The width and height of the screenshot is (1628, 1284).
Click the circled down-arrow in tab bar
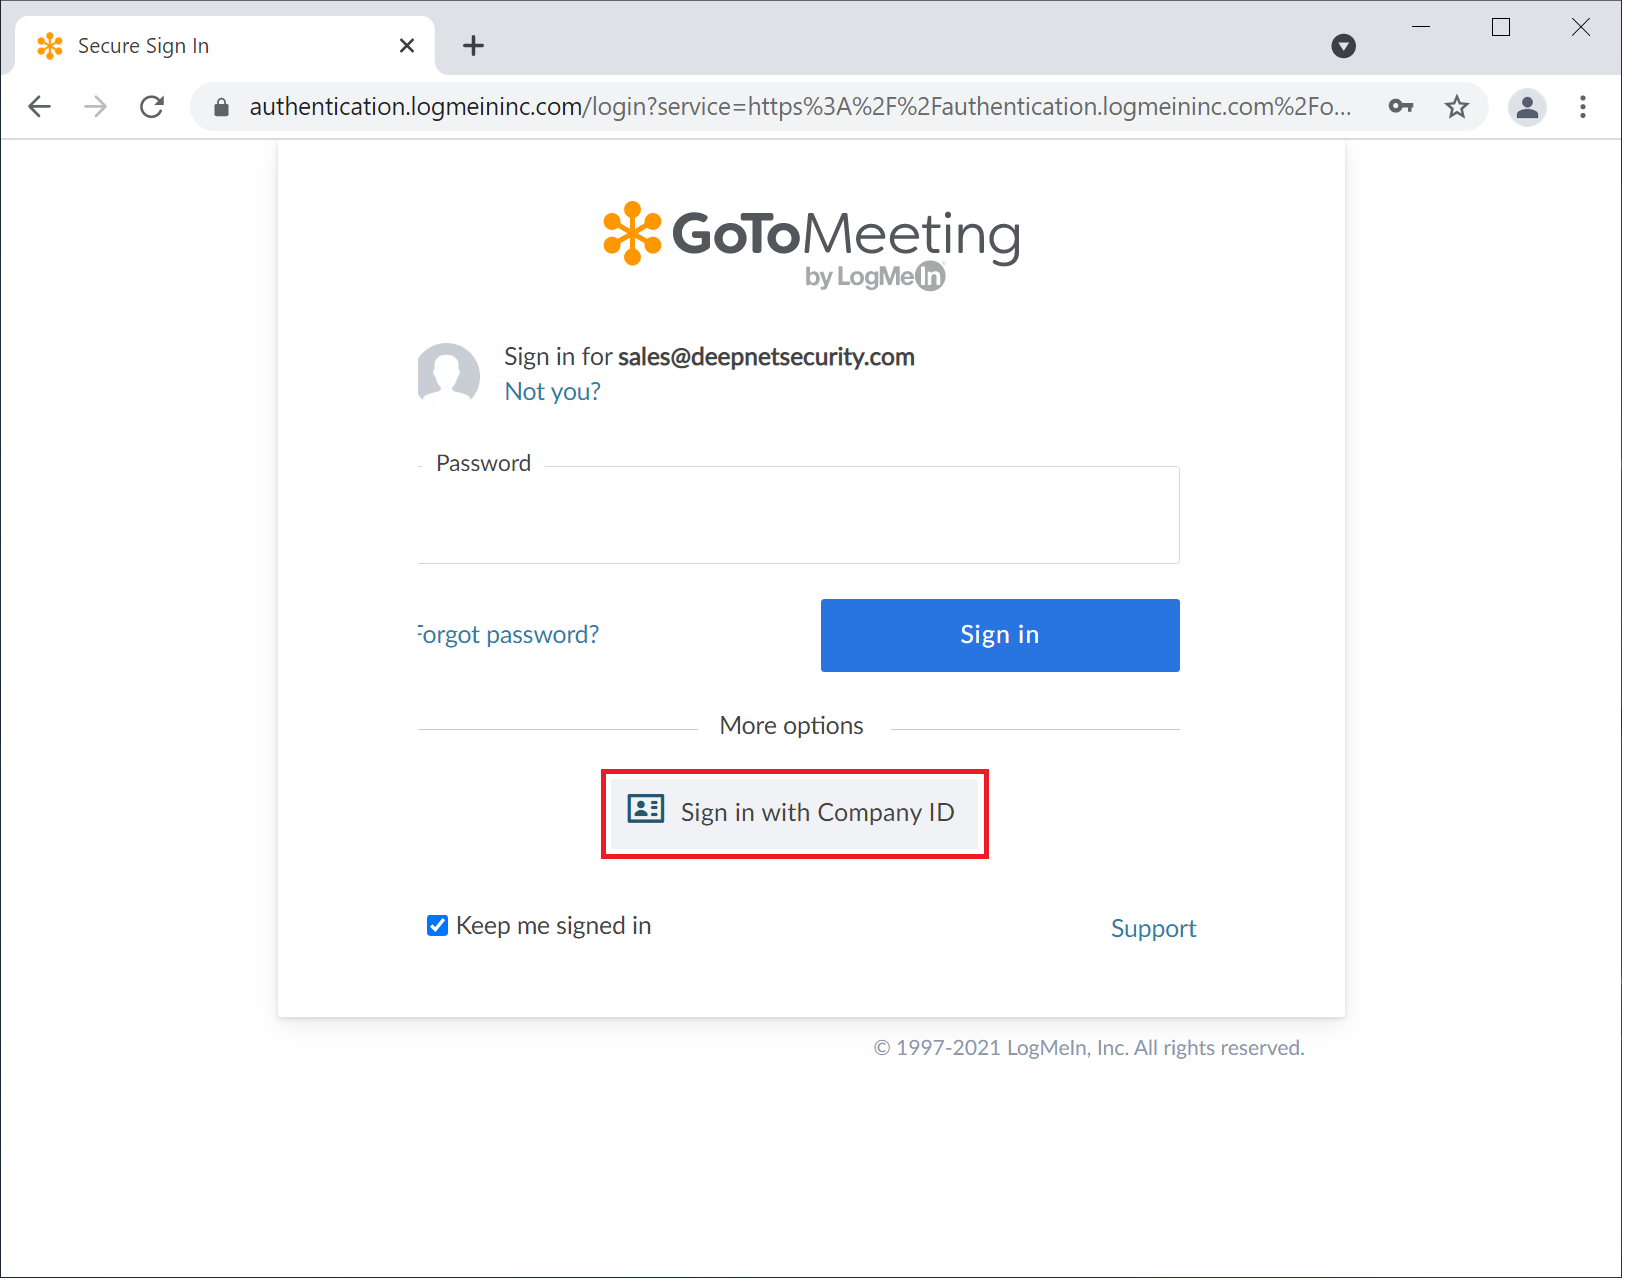point(1344,46)
